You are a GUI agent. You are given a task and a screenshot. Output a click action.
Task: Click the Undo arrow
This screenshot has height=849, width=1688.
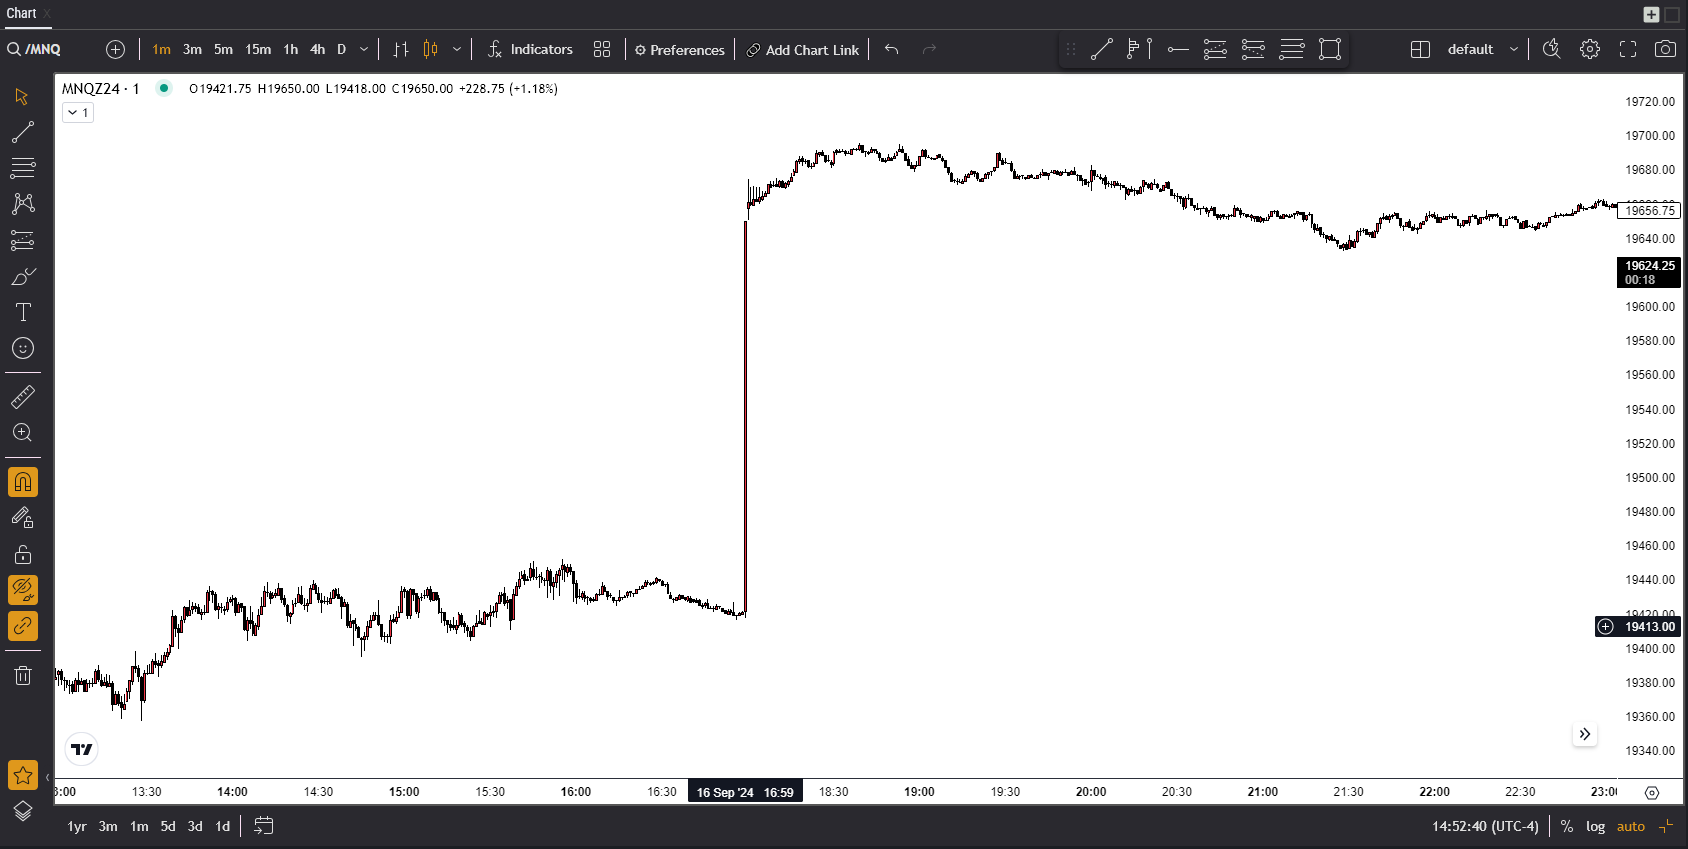point(892,49)
